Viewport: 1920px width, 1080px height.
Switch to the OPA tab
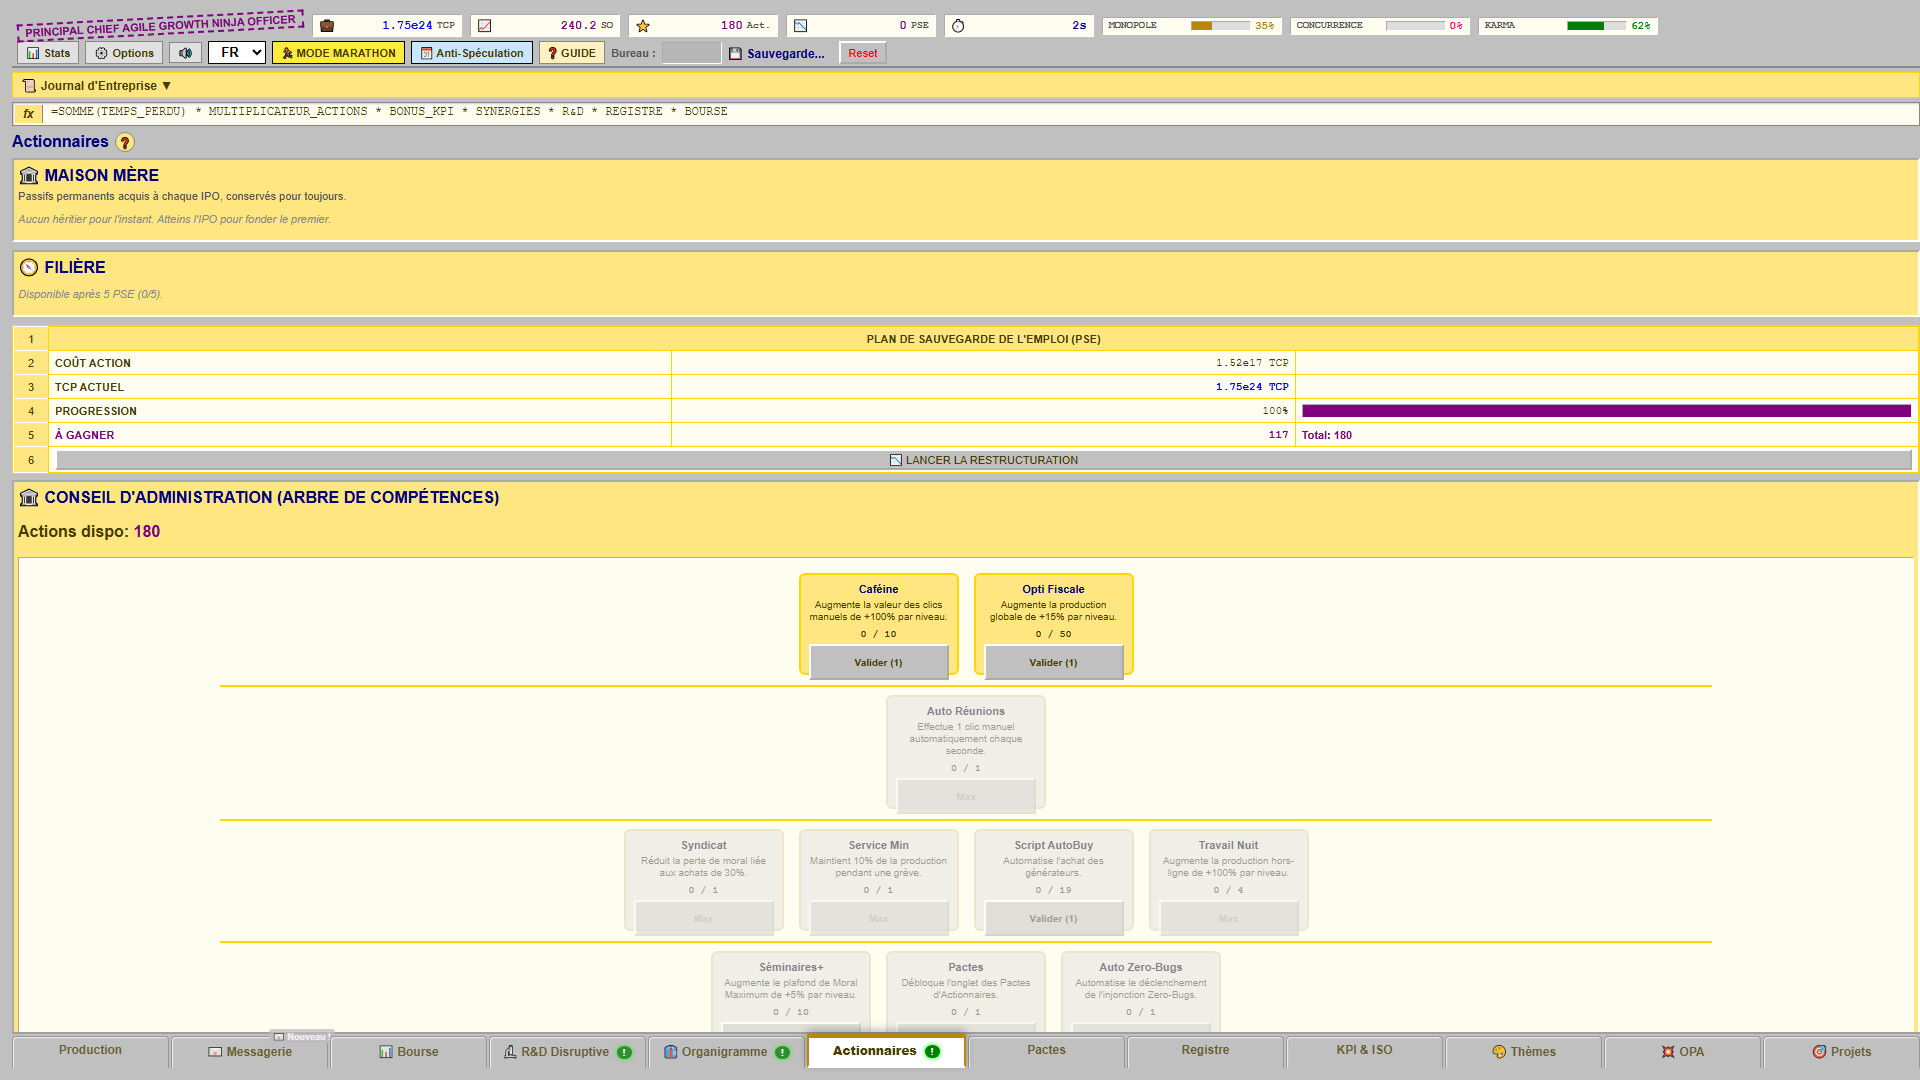(x=1682, y=1052)
